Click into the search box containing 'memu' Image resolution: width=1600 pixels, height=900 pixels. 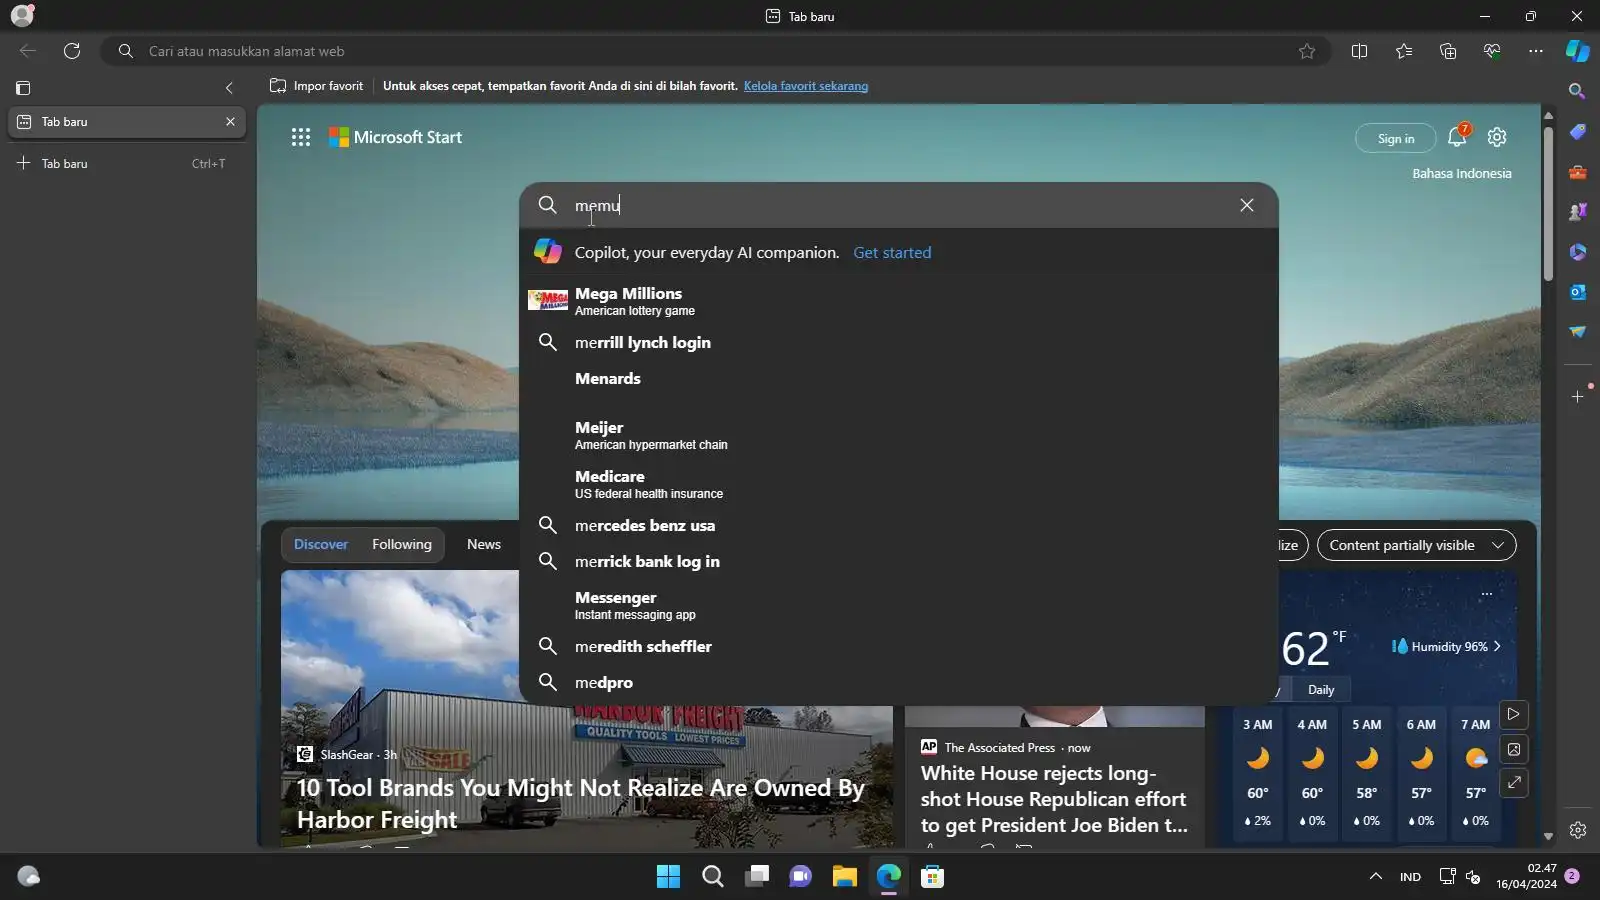(x=898, y=205)
